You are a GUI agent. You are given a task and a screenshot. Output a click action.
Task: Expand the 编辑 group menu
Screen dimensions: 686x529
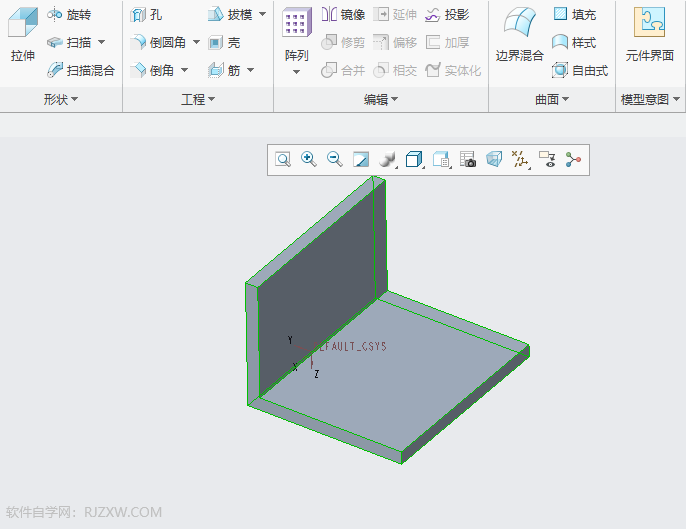click(x=380, y=100)
